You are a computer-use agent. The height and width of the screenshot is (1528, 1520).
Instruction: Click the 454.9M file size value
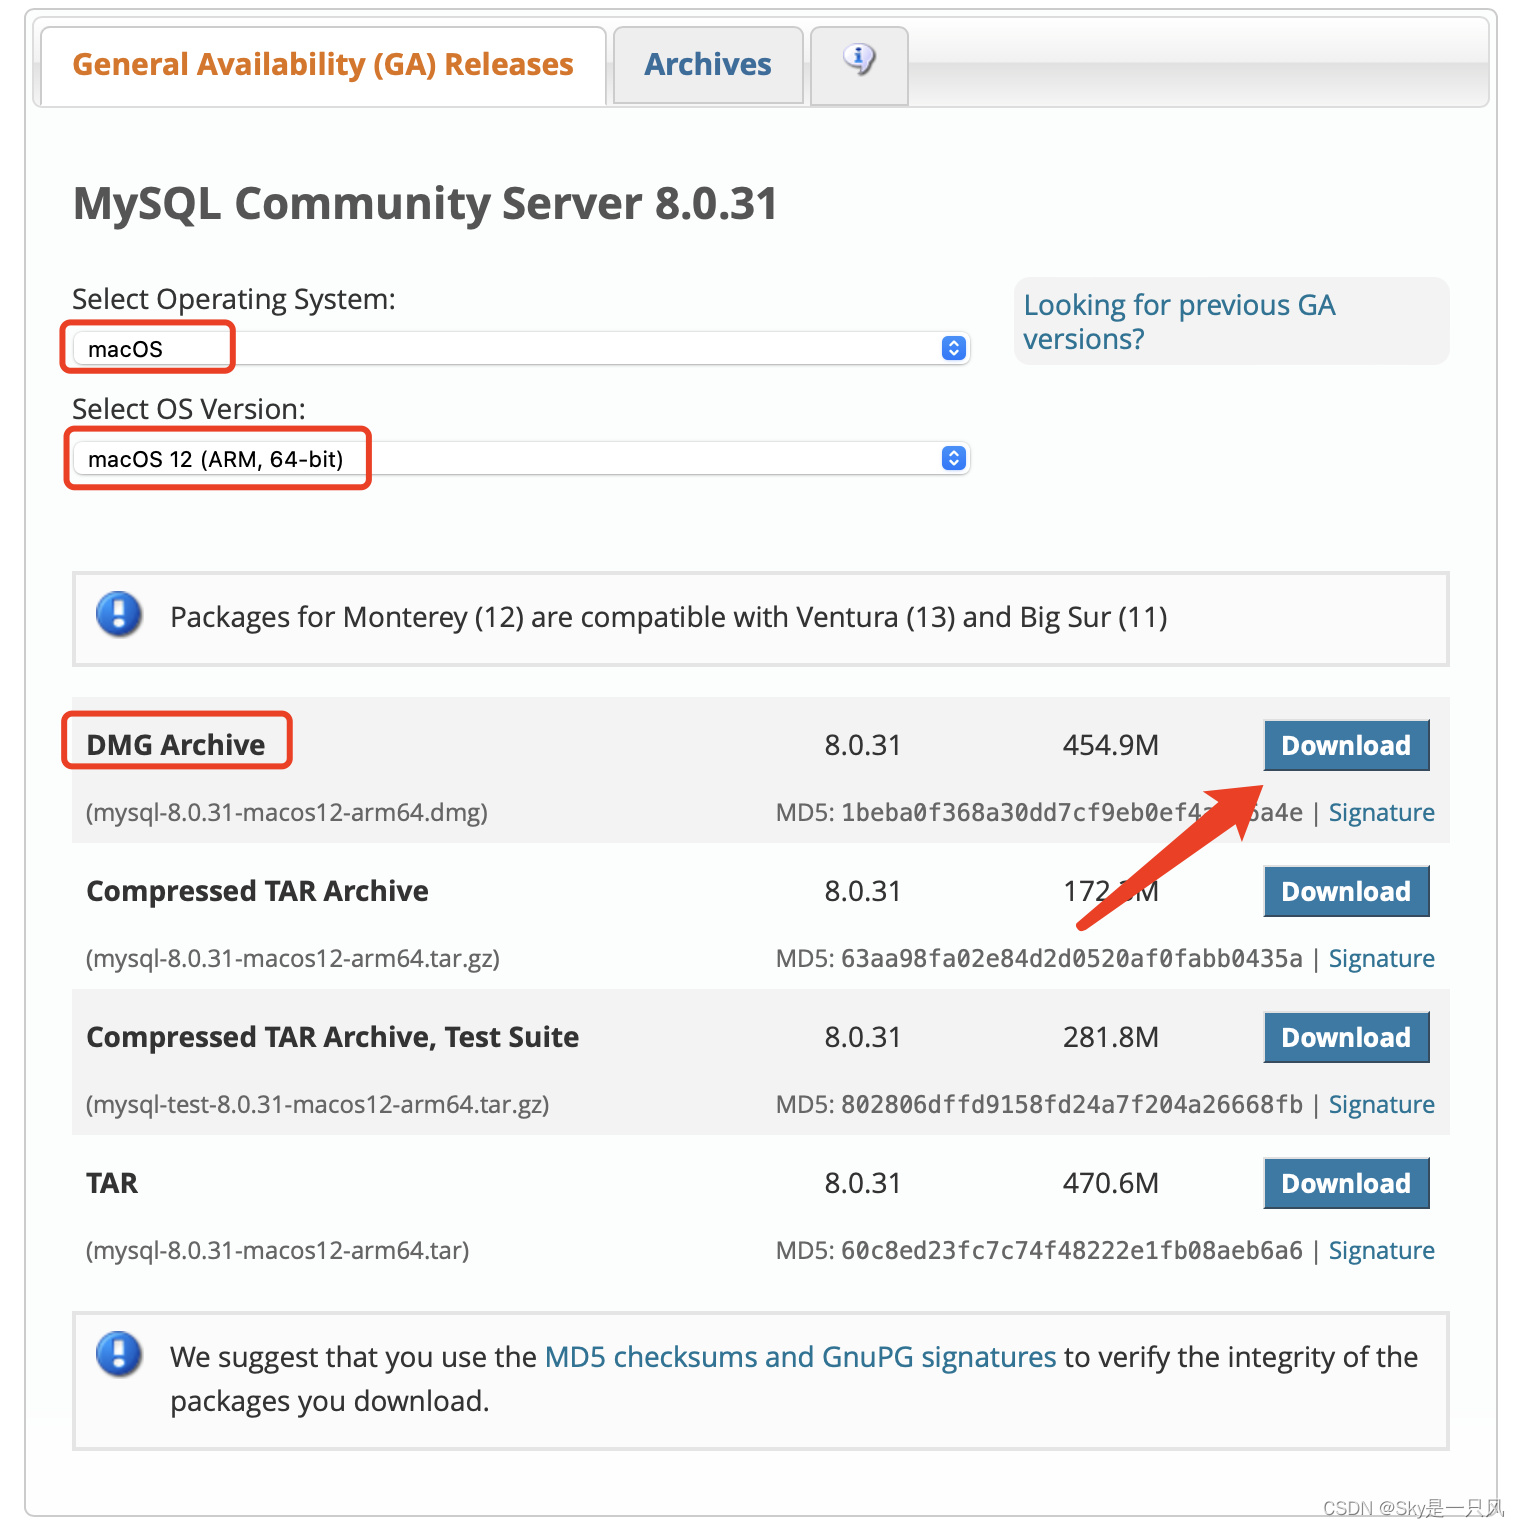(x=1110, y=745)
